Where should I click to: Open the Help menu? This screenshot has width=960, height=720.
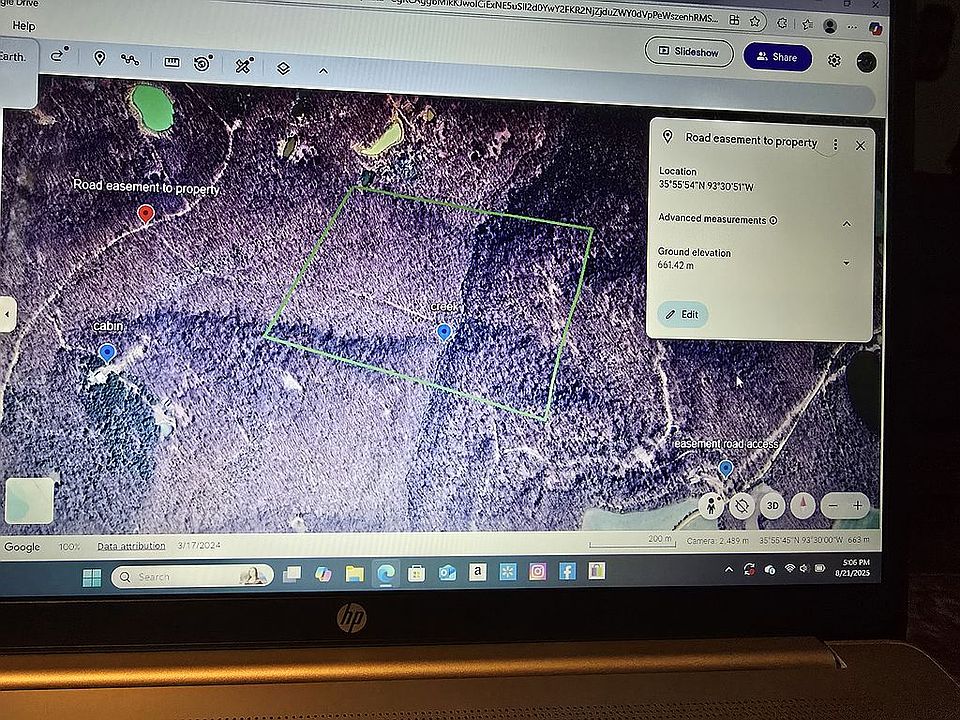(x=23, y=26)
